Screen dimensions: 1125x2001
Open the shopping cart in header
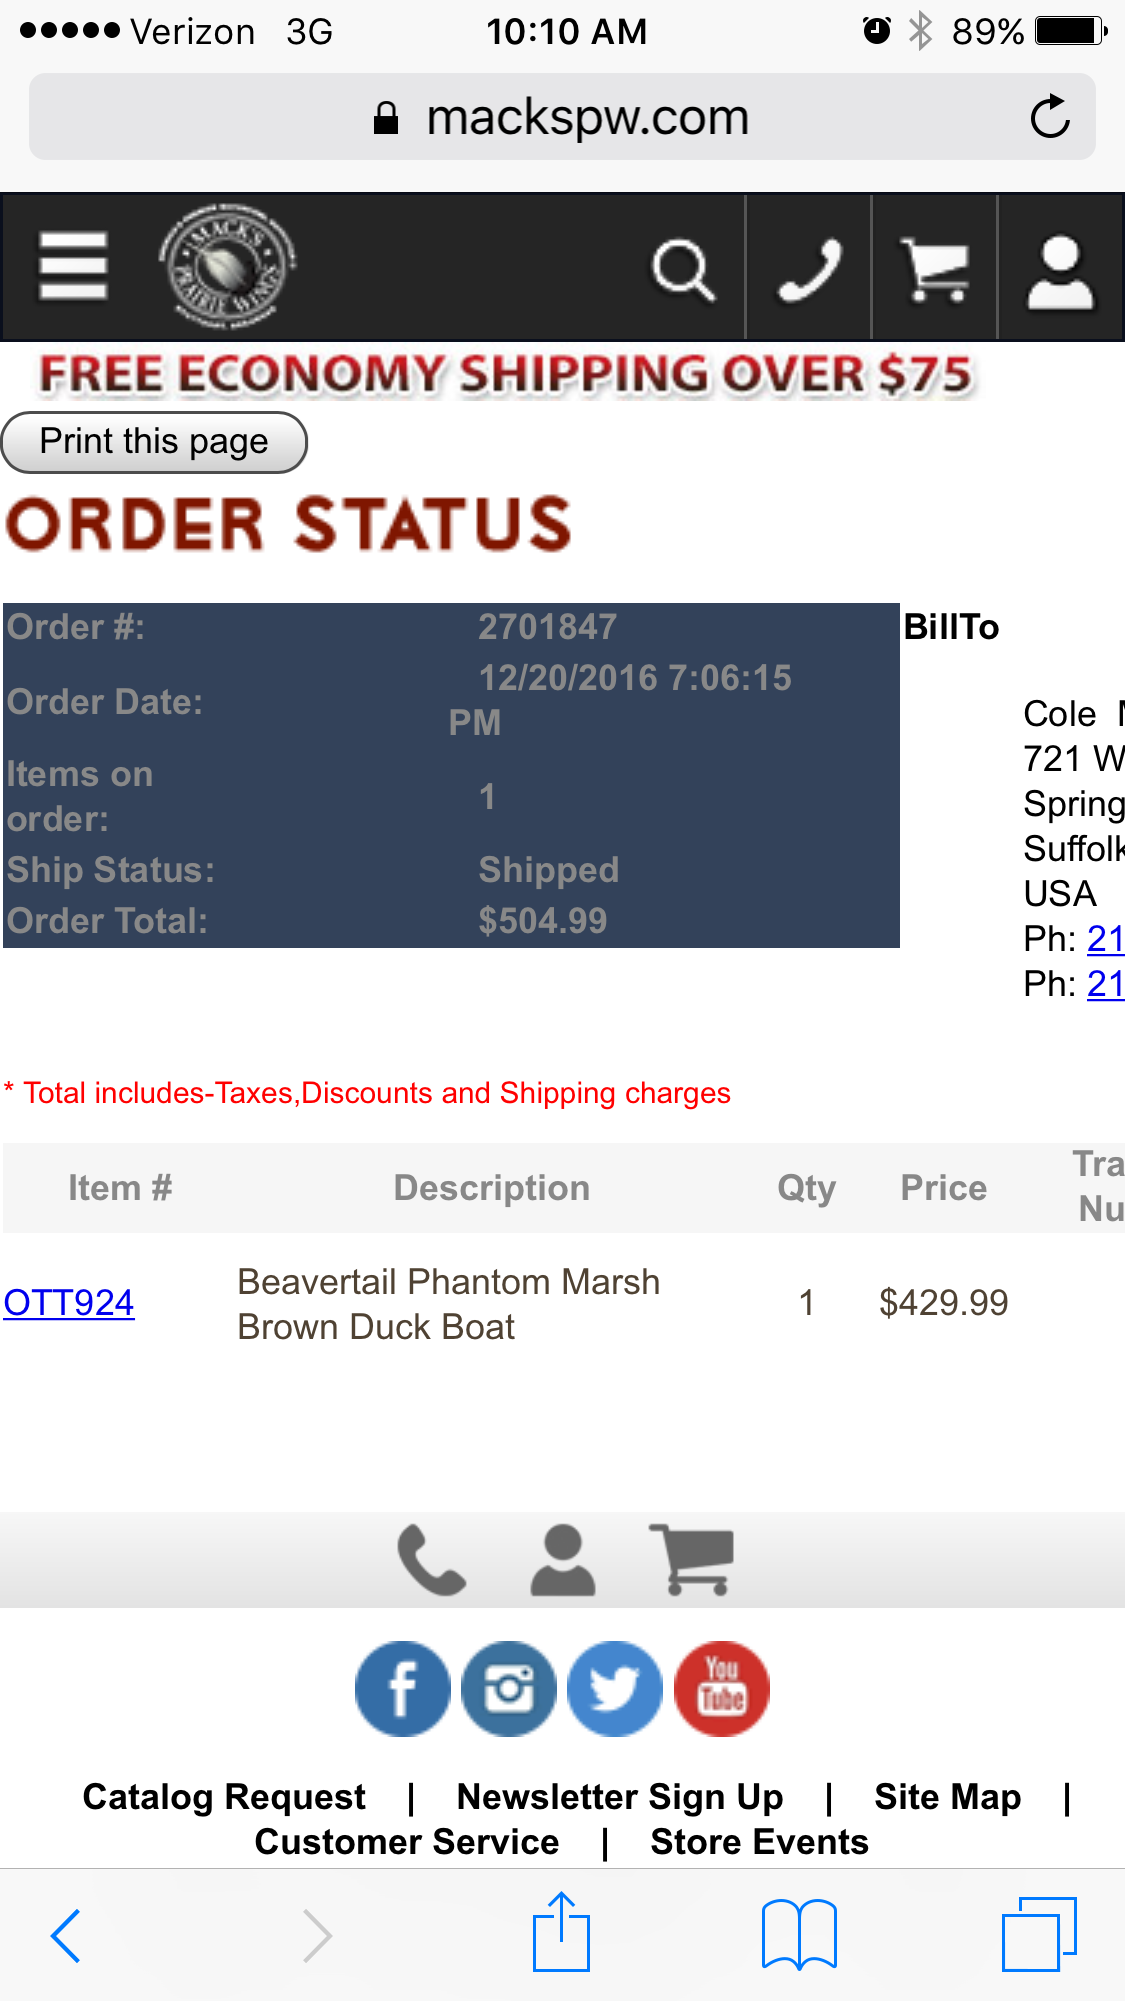[935, 269]
